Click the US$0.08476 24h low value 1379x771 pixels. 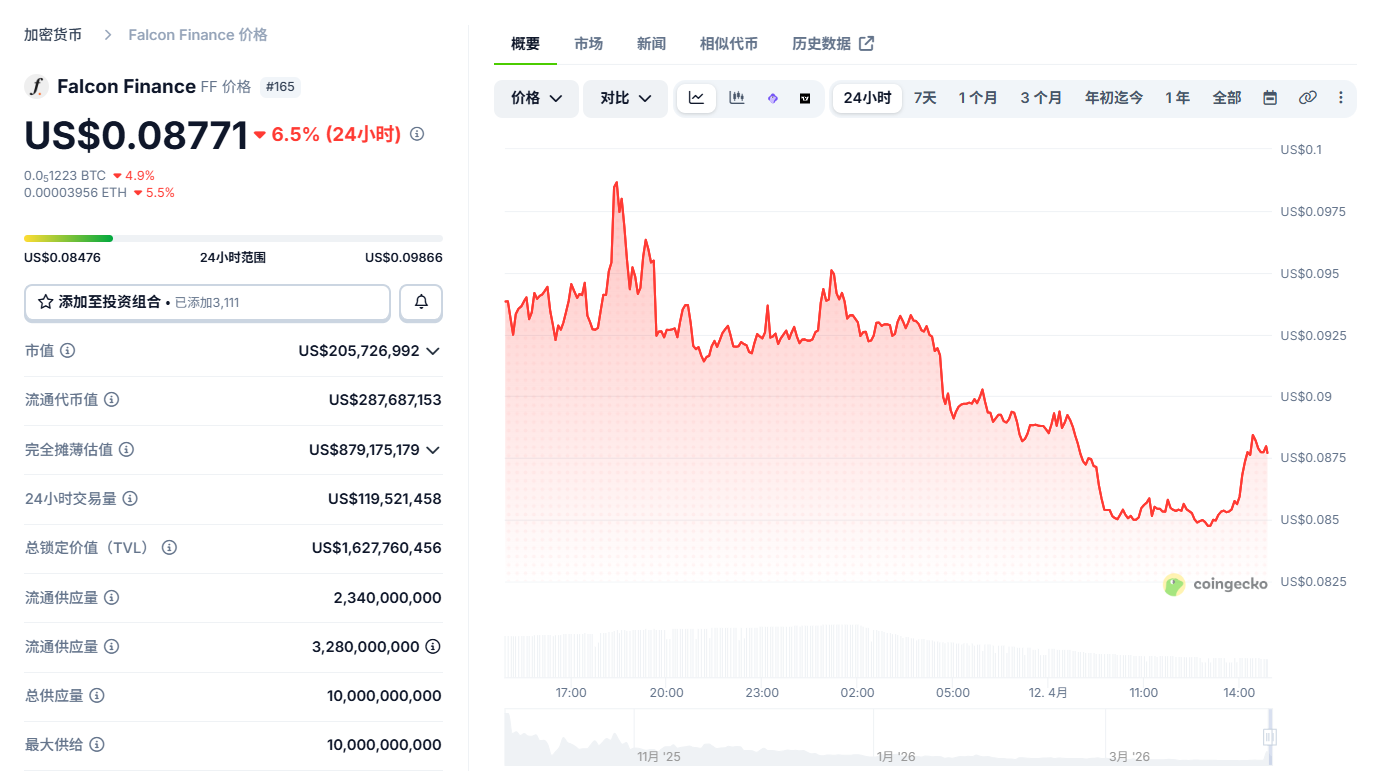[62, 258]
